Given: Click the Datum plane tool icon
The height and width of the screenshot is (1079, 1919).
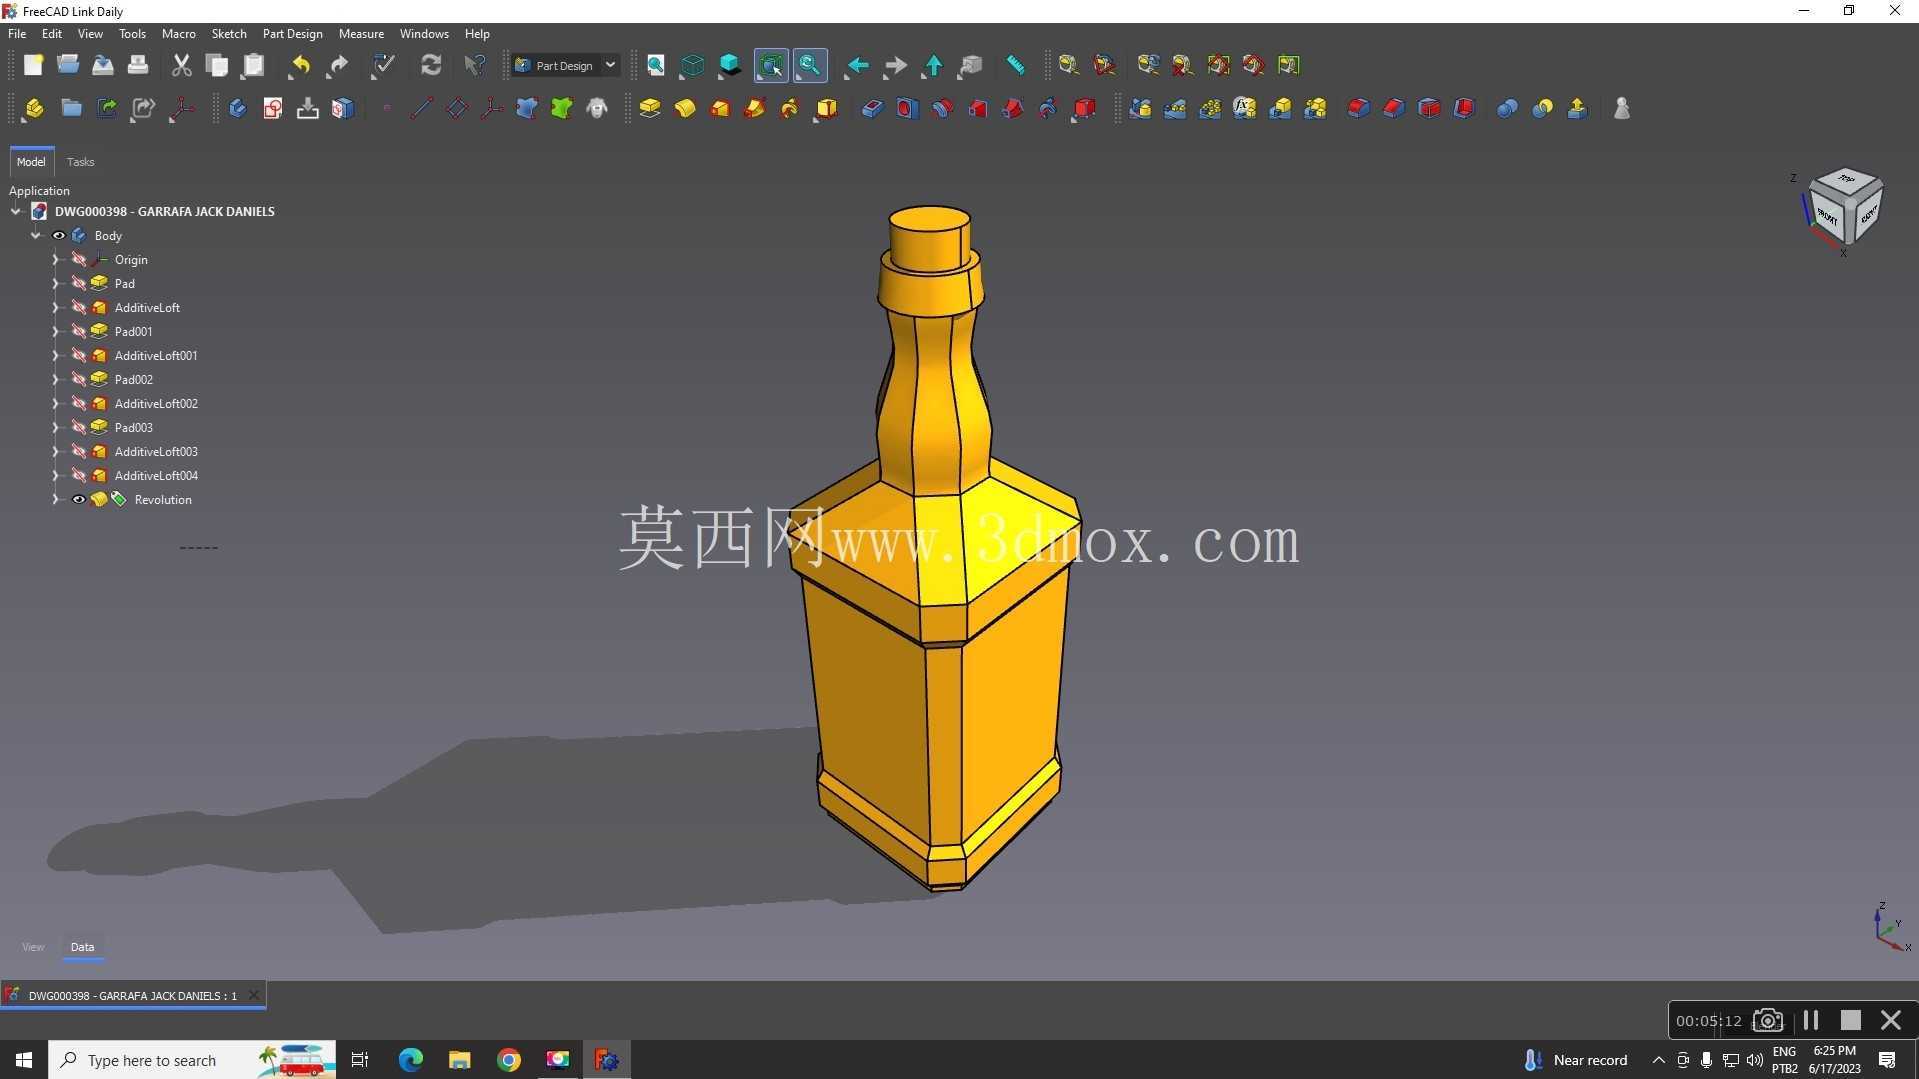Looking at the screenshot, I should (x=457, y=109).
